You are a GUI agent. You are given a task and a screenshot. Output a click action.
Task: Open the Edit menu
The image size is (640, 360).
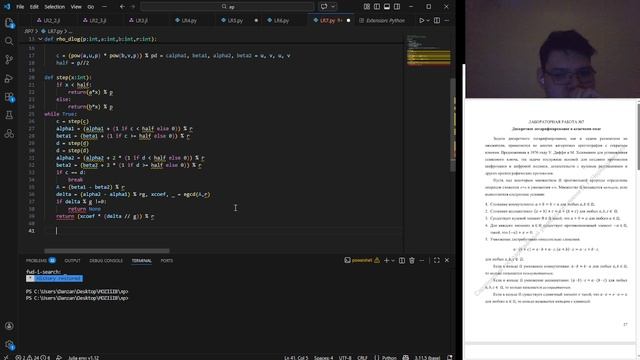(x=34, y=7)
